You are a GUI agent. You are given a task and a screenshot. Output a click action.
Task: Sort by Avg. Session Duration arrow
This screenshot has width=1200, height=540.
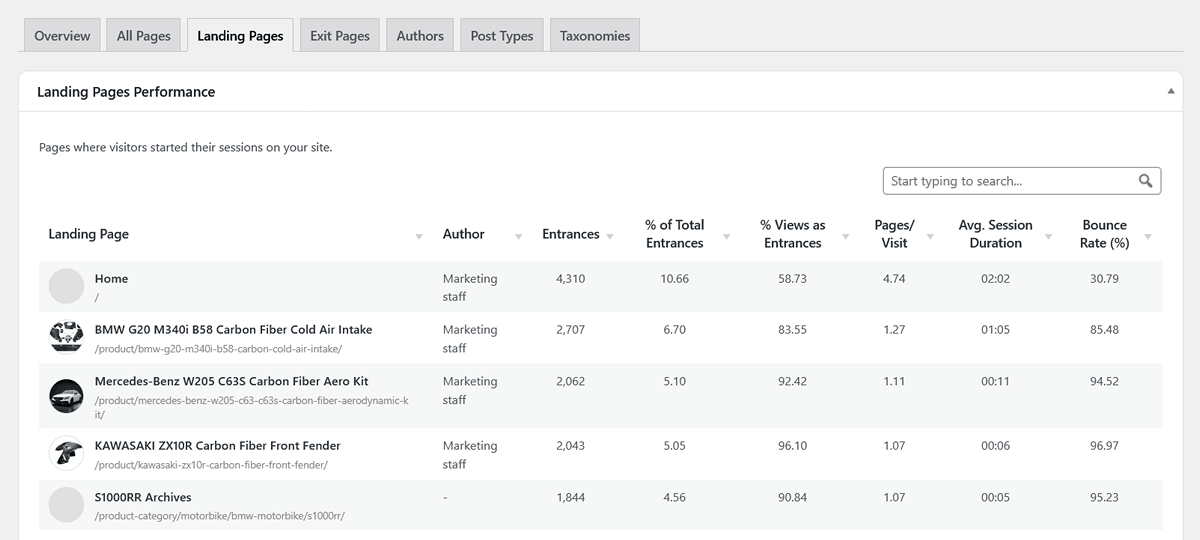1049,237
